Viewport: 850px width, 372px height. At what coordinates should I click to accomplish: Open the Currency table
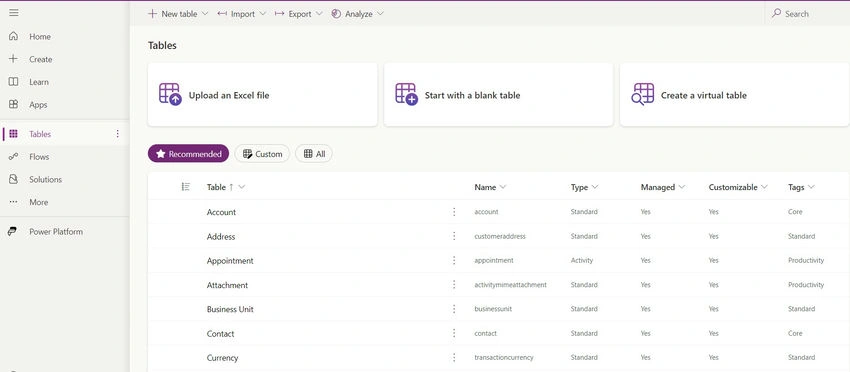coord(222,358)
